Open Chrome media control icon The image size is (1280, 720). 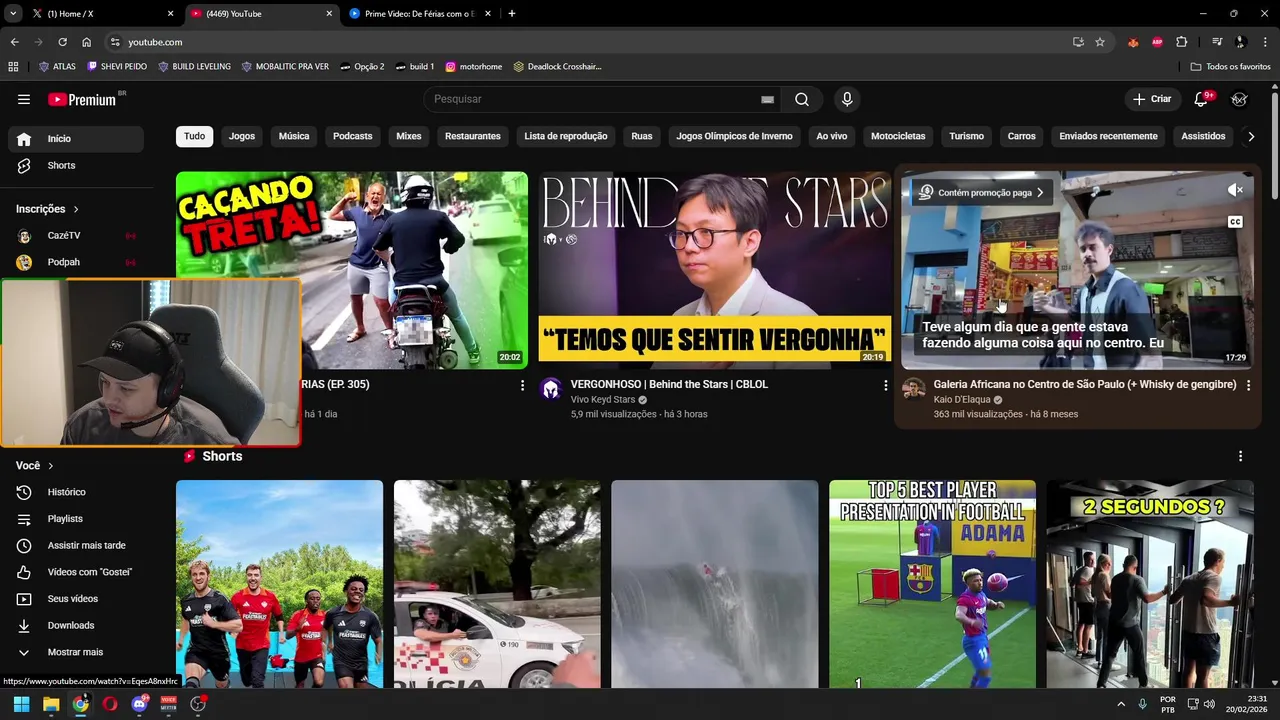click(1217, 42)
